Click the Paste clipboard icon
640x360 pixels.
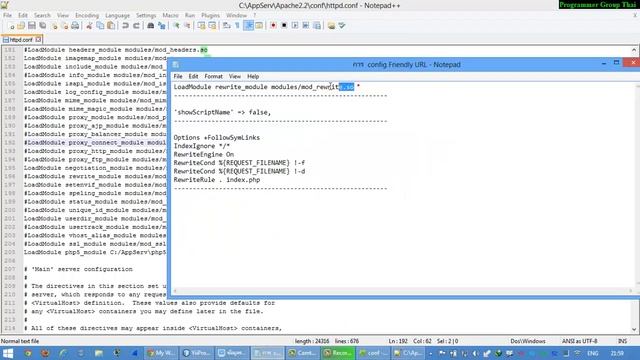[x=111, y=26]
